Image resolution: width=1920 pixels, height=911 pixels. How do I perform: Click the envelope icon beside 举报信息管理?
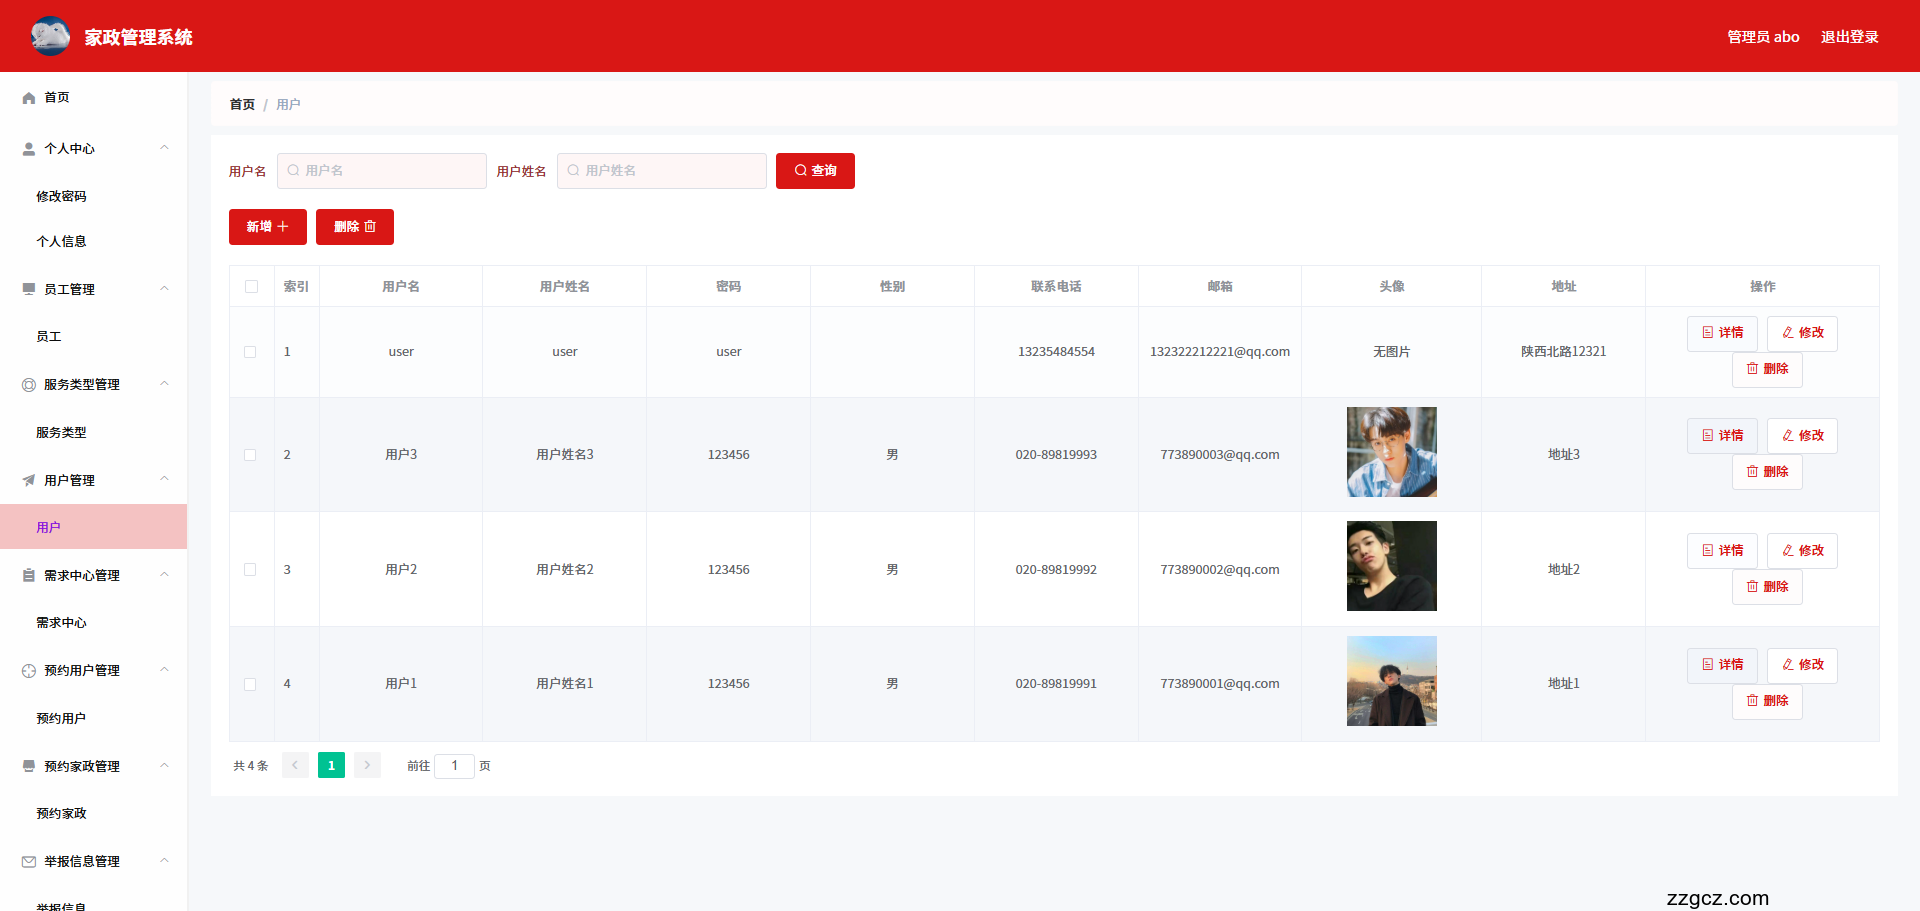29,862
